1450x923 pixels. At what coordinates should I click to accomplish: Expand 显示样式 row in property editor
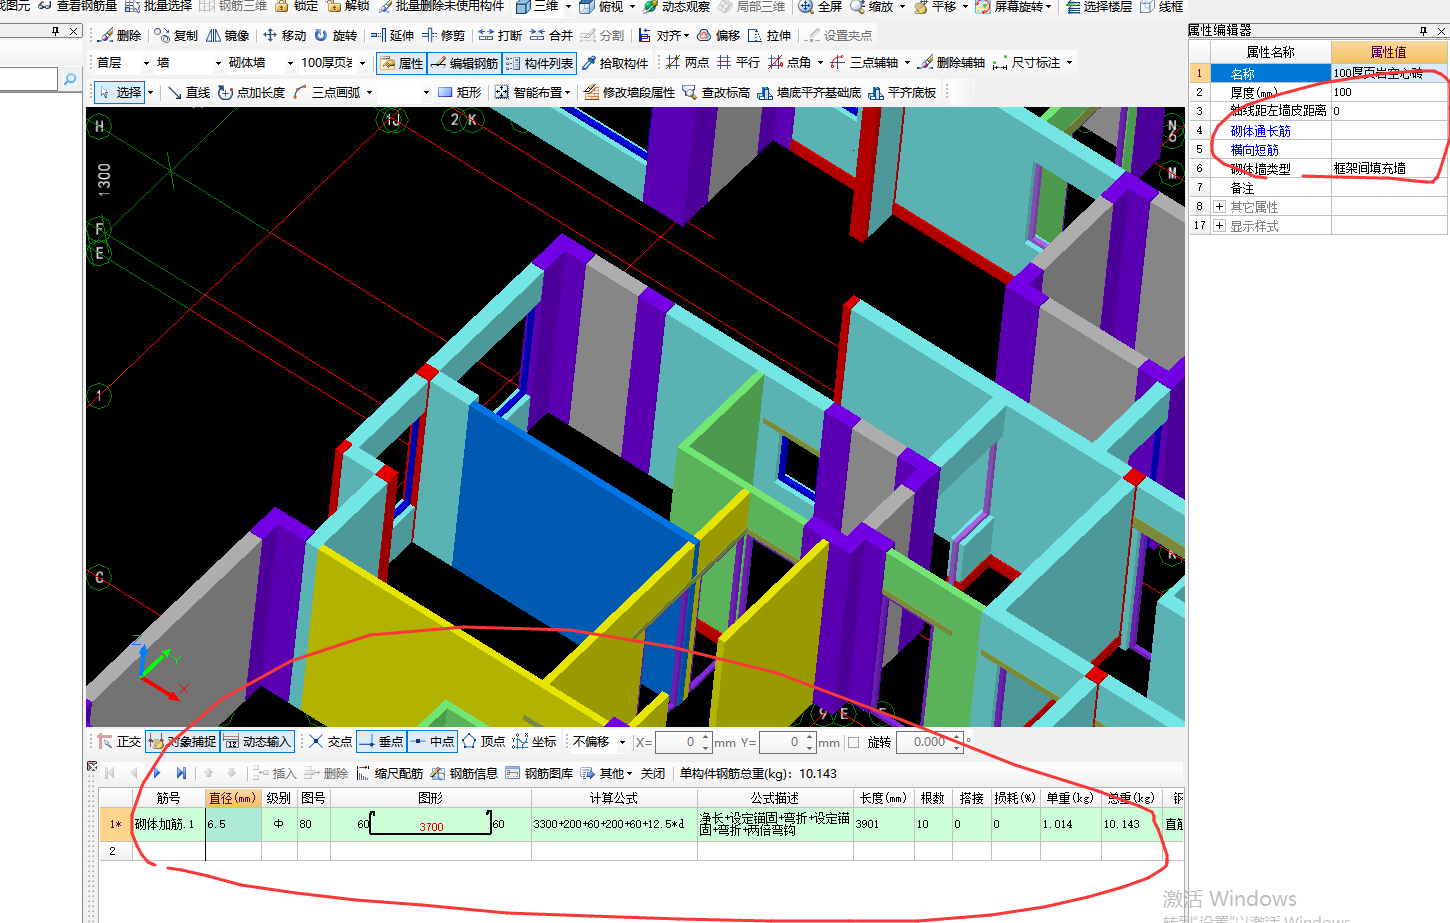click(1219, 226)
